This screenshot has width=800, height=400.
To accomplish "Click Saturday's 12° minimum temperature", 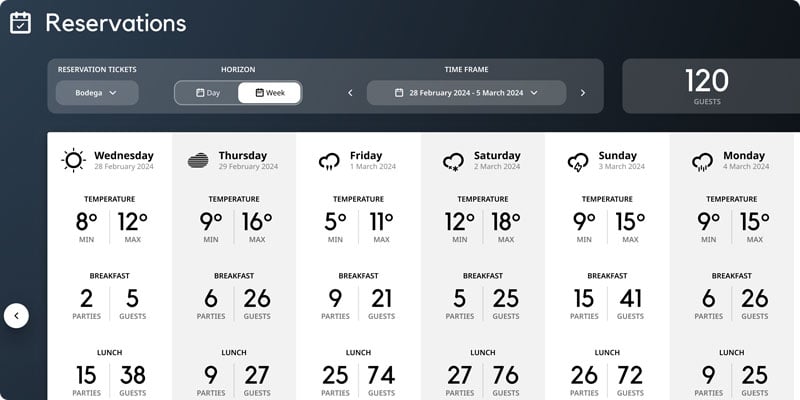I will (x=460, y=221).
